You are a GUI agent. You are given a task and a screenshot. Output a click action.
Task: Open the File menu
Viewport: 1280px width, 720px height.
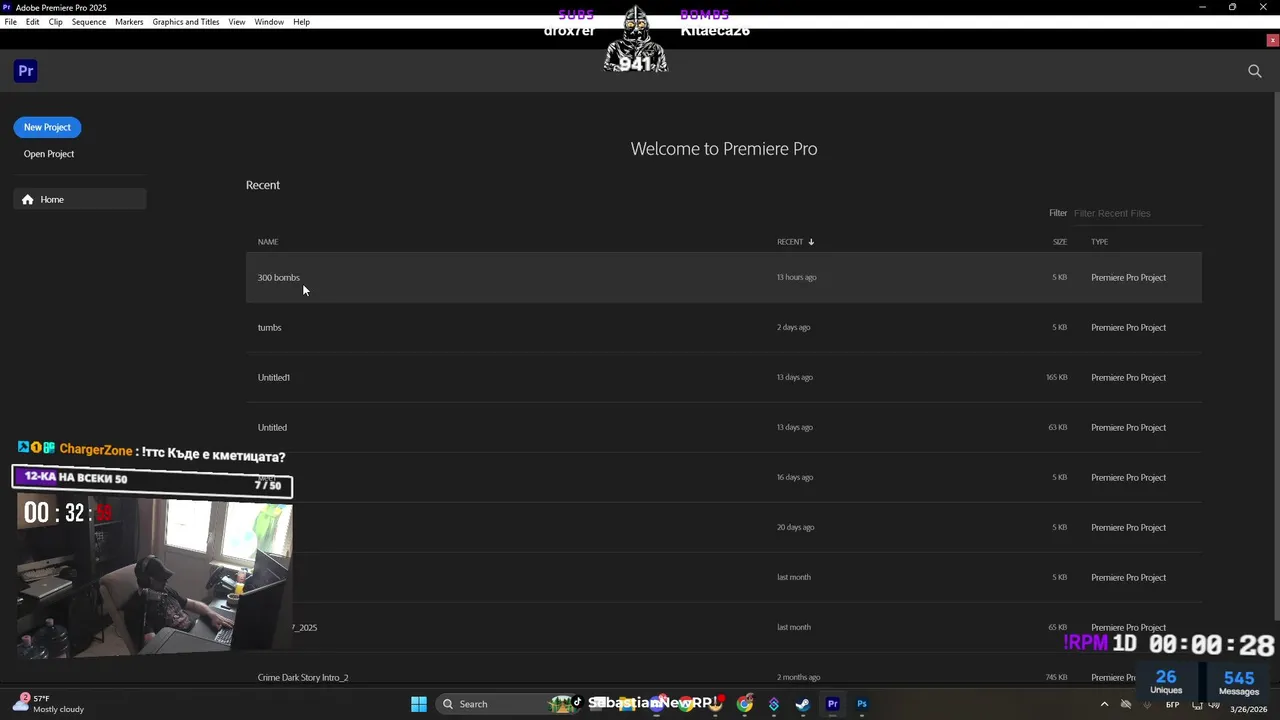point(10,22)
